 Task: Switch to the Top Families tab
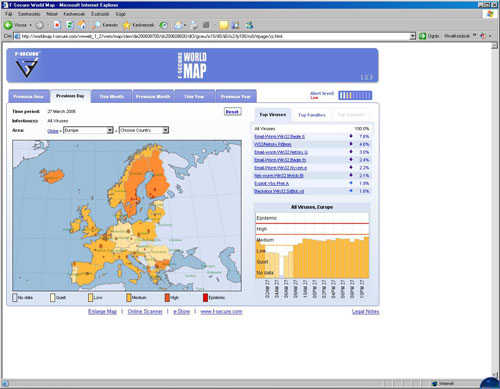tap(312, 115)
